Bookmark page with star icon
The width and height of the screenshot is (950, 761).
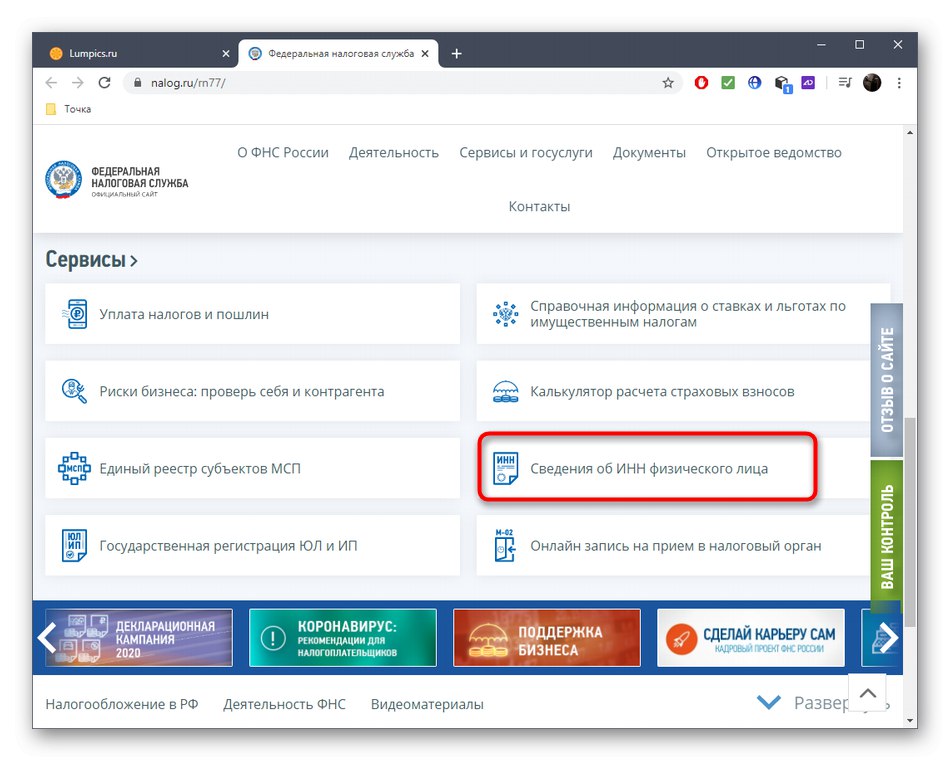point(668,83)
